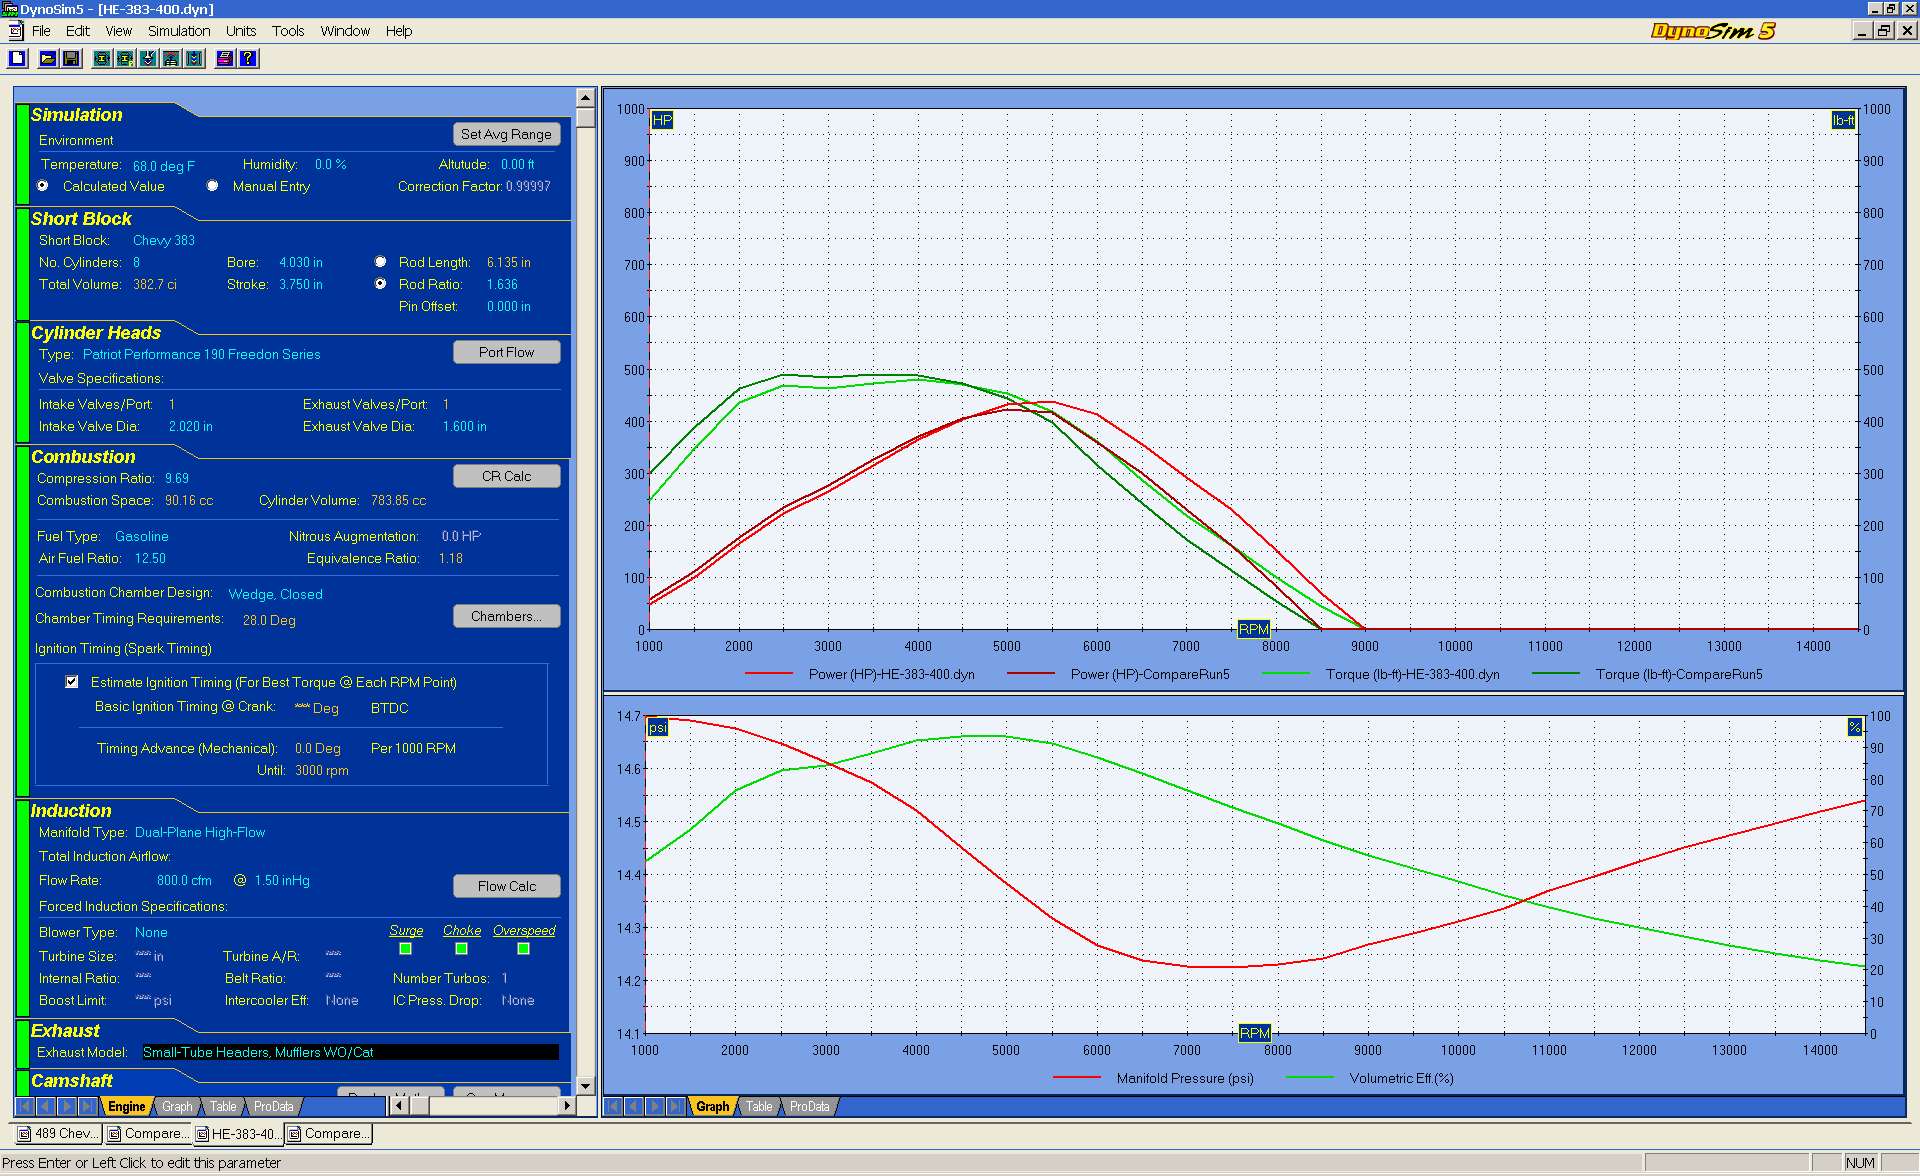Image resolution: width=1920 pixels, height=1176 pixels.
Task: Switch left pane to Graph tab
Action: [177, 1106]
